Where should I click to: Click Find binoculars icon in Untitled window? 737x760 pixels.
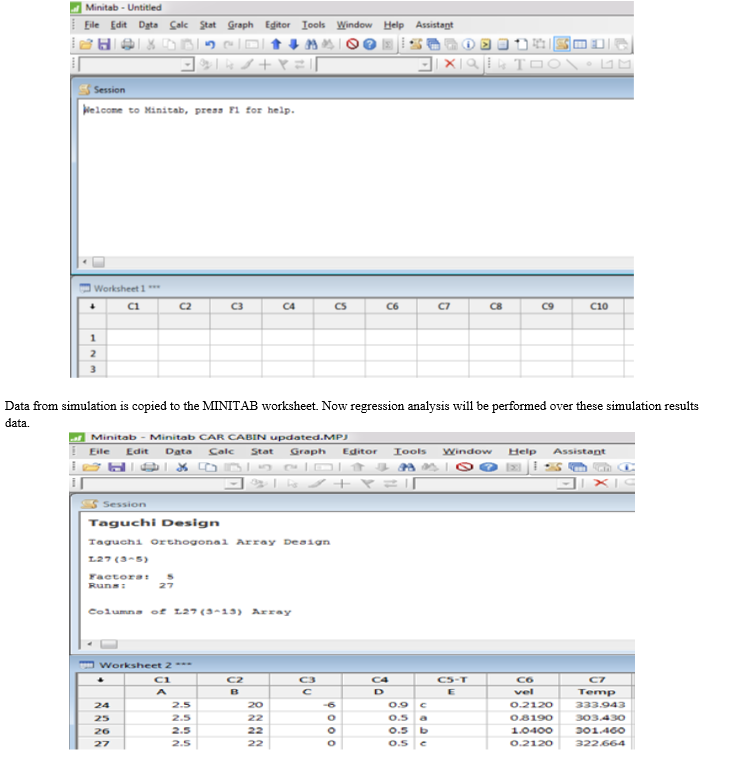pos(311,45)
